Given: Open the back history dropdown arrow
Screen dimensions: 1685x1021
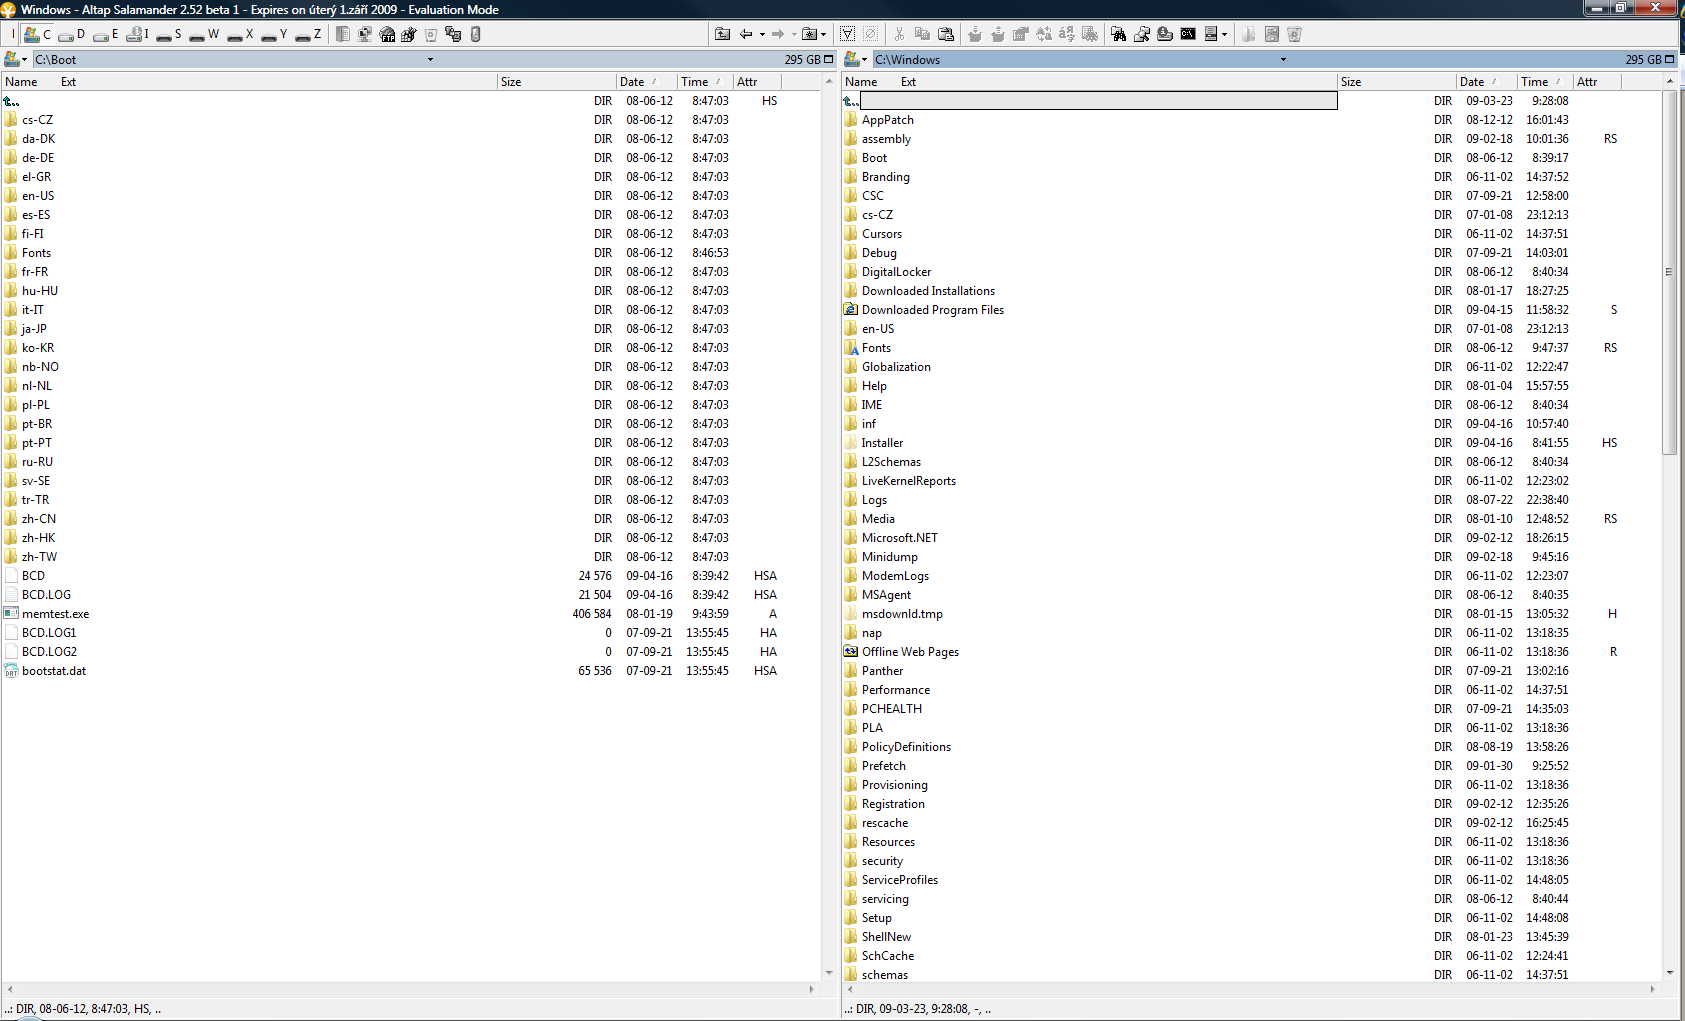Looking at the screenshot, I should pos(762,34).
